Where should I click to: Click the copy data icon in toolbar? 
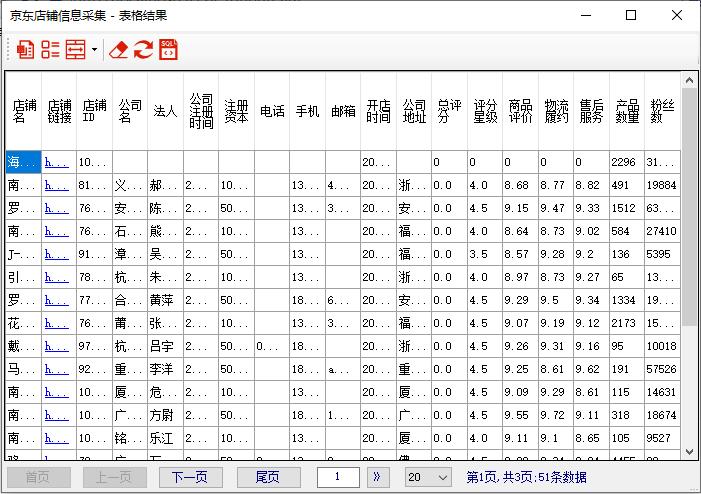26,50
